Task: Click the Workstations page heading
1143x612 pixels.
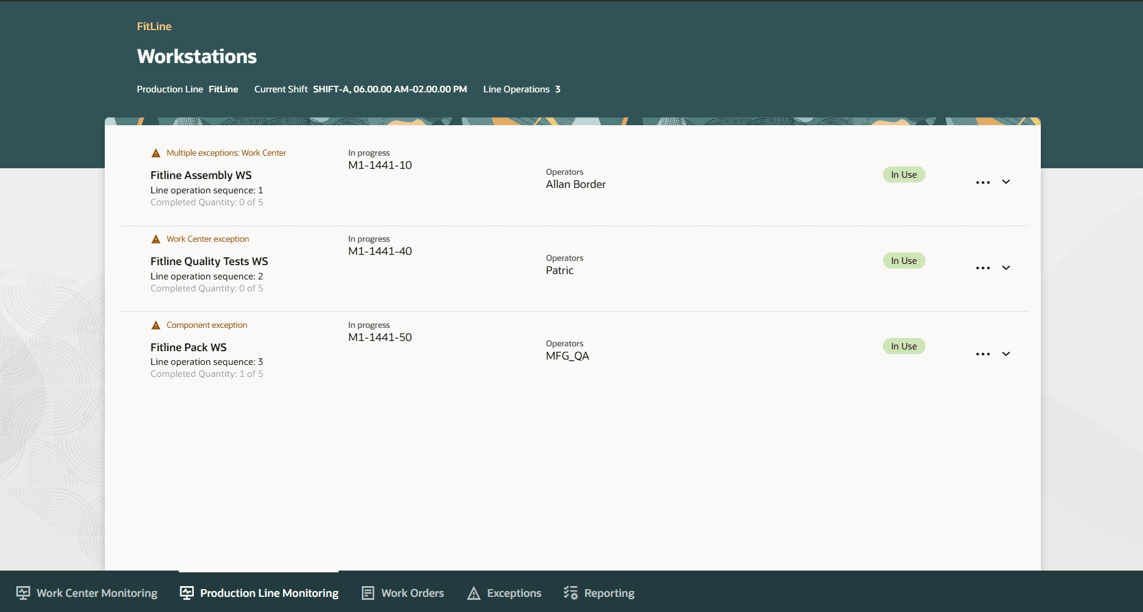Action: 197,56
